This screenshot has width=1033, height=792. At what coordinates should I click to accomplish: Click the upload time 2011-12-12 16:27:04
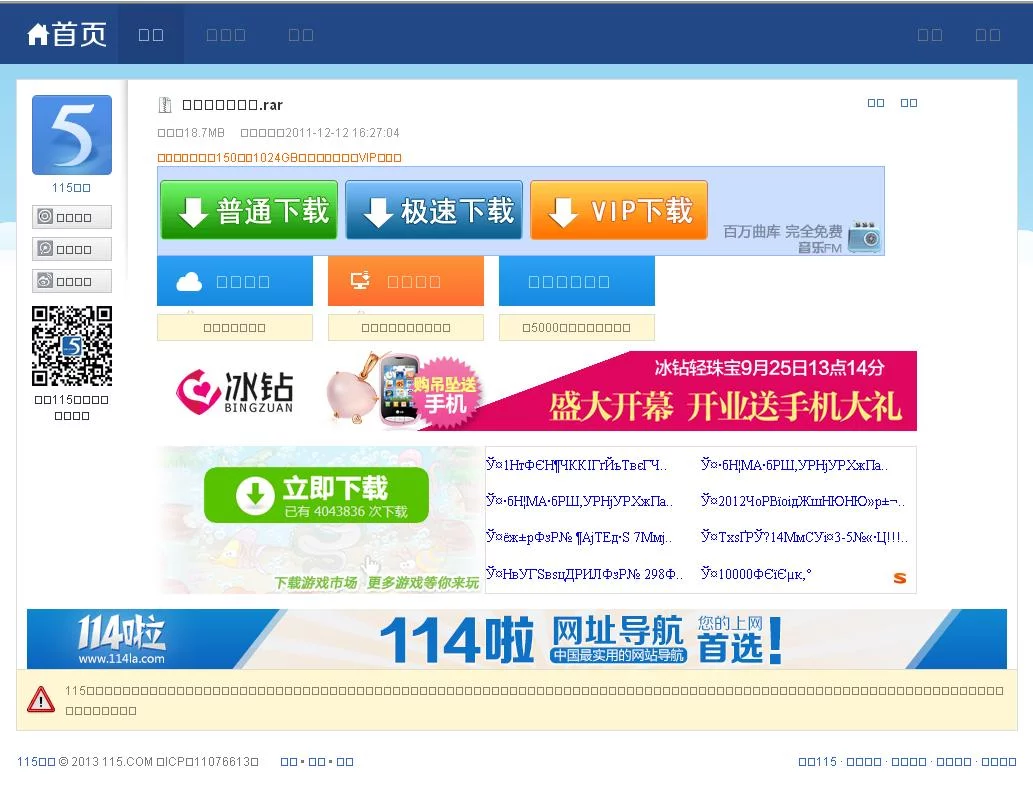320,133
